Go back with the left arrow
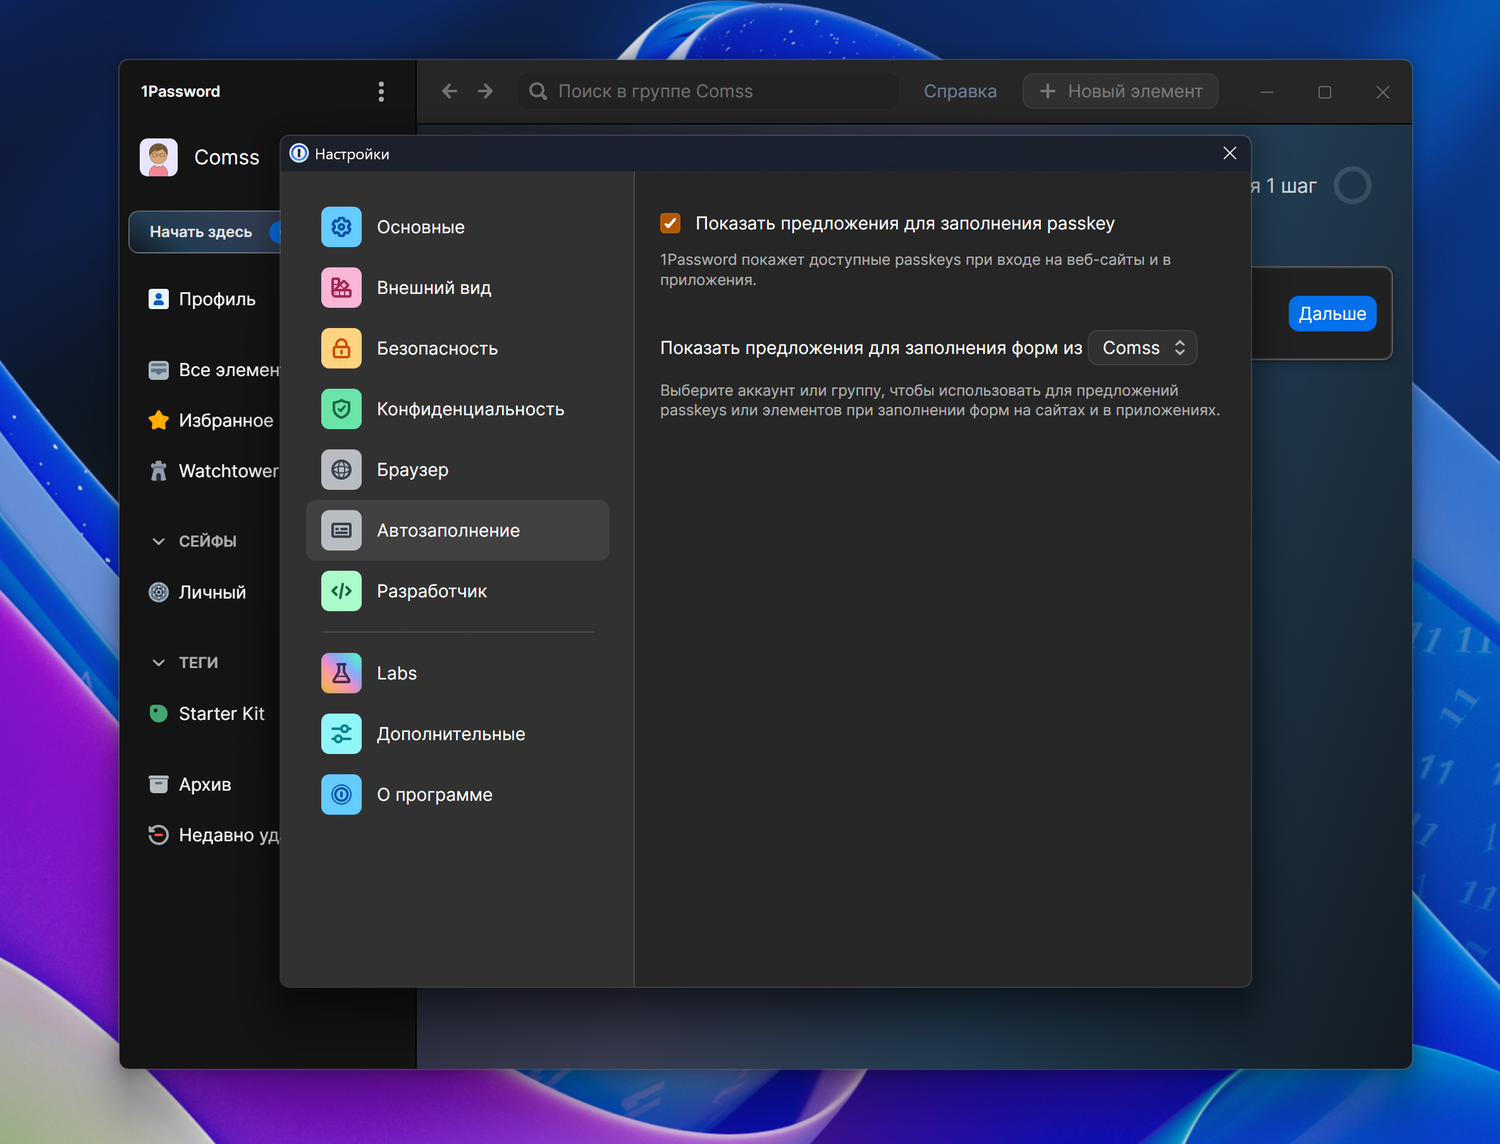This screenshot has height=1144, width=1500. pyautogui.click(x=450, y=91)
